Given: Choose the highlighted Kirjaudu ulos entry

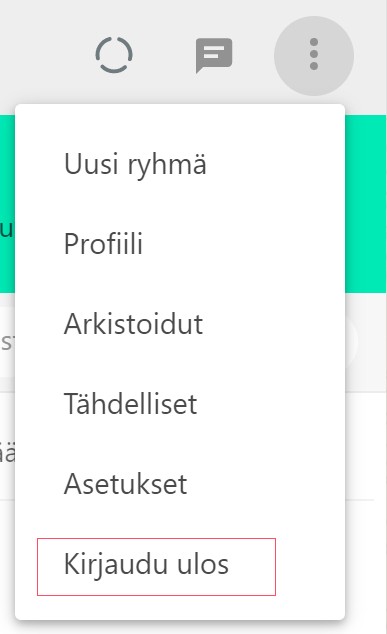Looking at the screenshot, I should (x=156, y=566).
